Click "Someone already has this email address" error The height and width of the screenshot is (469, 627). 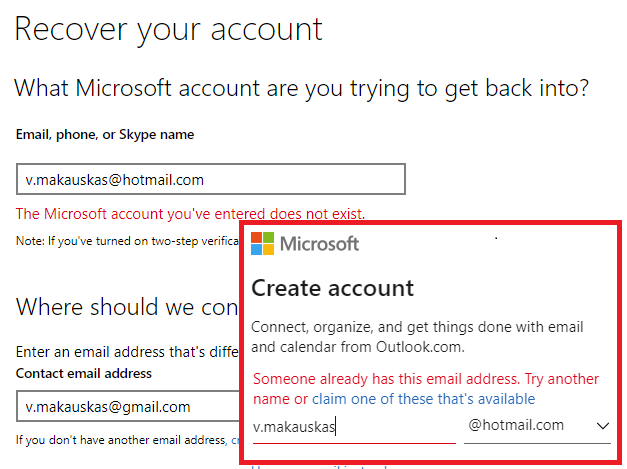click(425, 379)
